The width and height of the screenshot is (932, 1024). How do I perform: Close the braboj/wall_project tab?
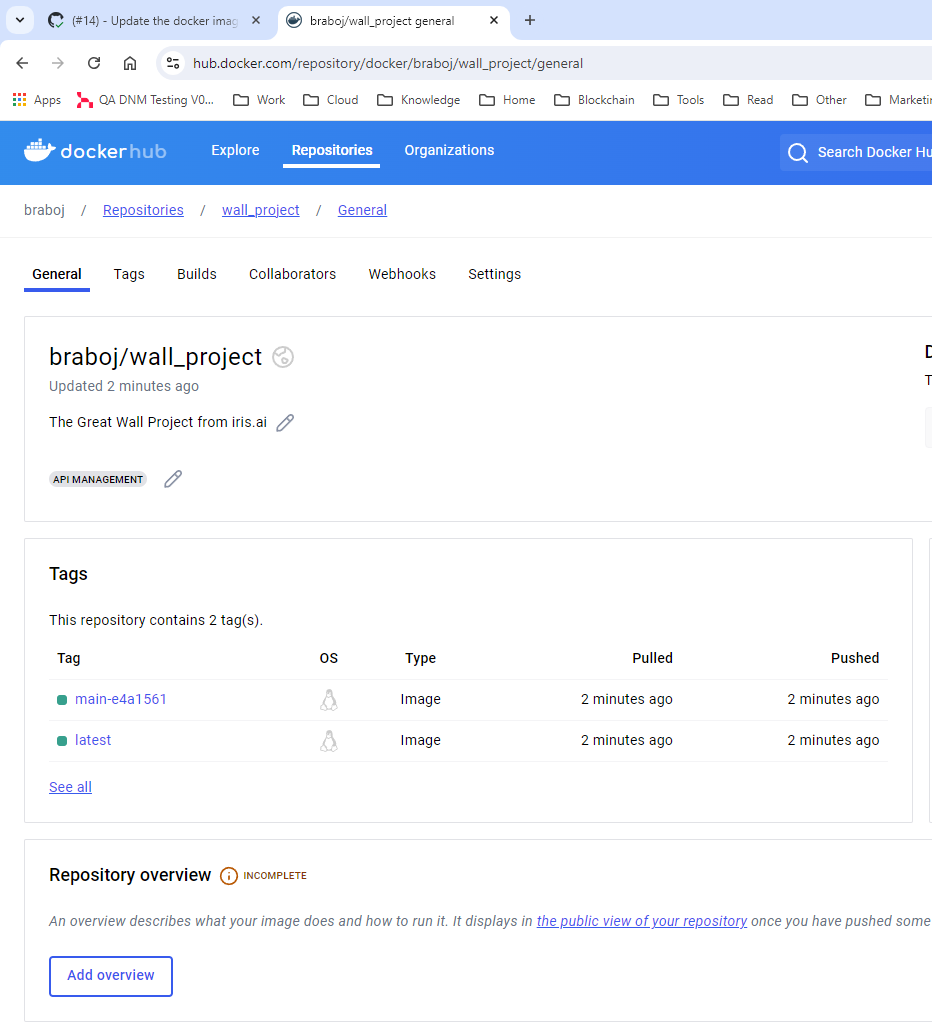tap(494, 20)
